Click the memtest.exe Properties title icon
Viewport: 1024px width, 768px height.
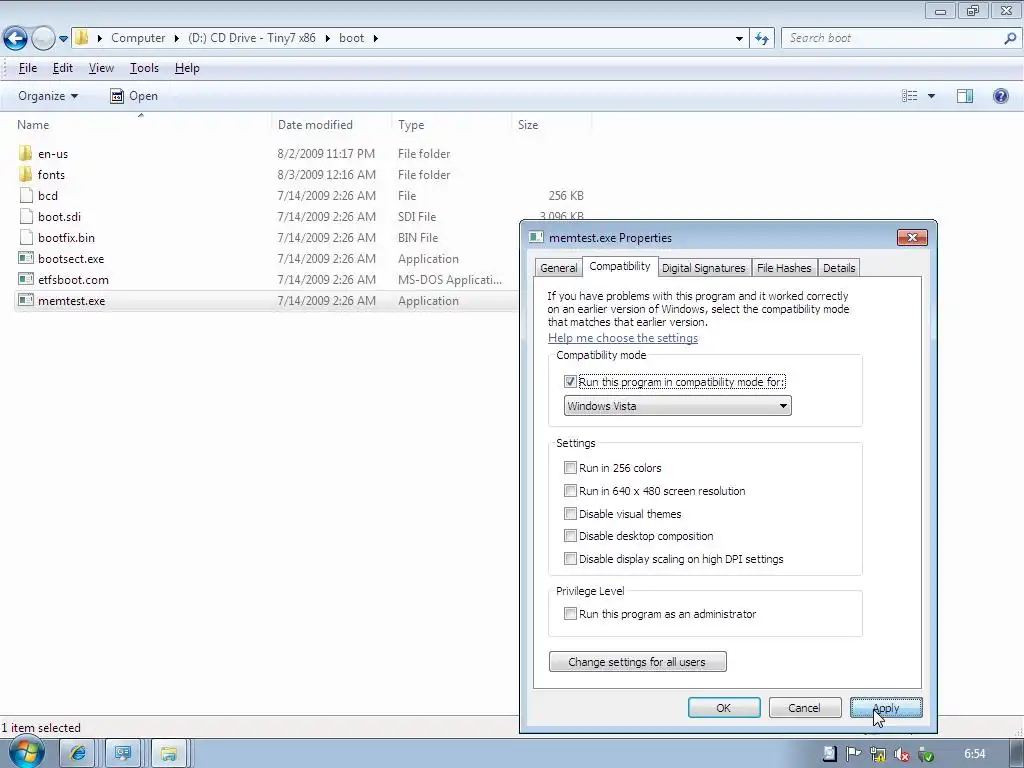click(x=536, y=237)
